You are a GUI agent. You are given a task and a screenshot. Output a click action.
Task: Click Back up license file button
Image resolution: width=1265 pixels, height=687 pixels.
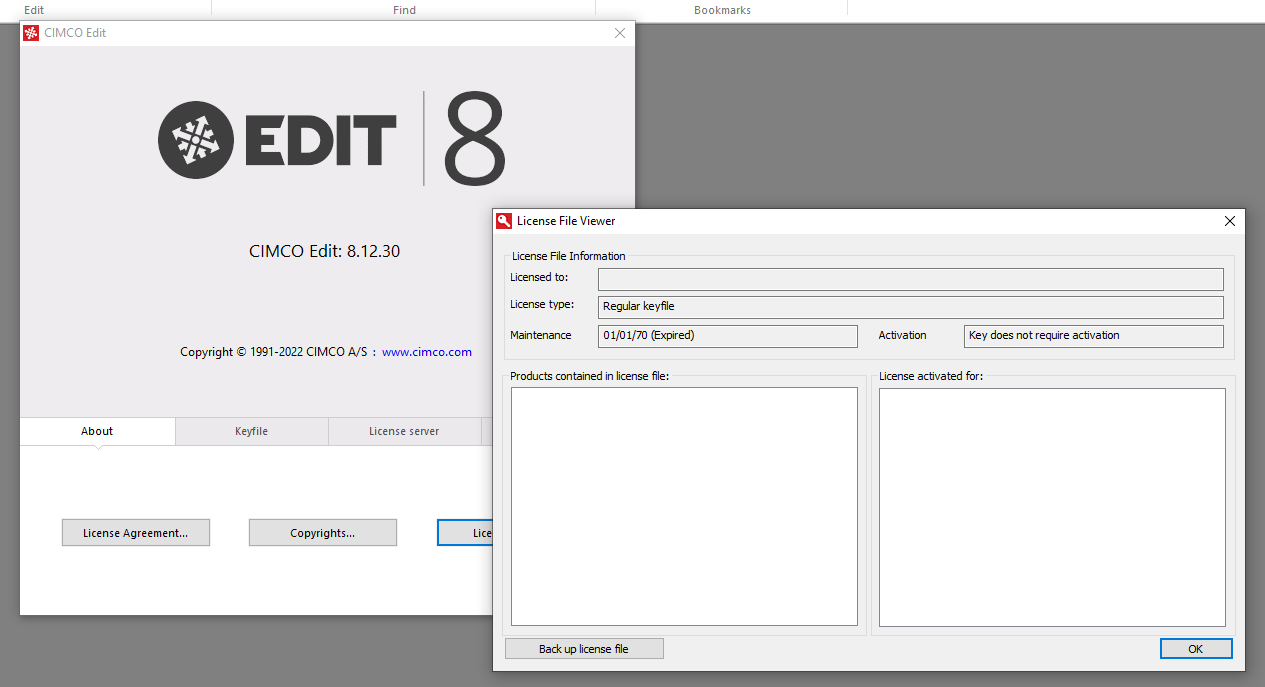tap(584, 649)
